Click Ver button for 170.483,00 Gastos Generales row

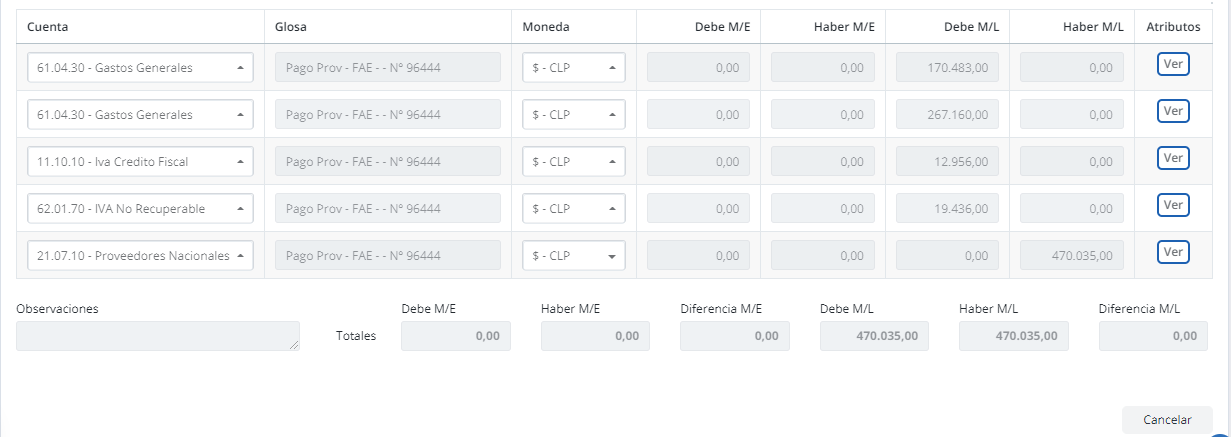click(1173, 64)
